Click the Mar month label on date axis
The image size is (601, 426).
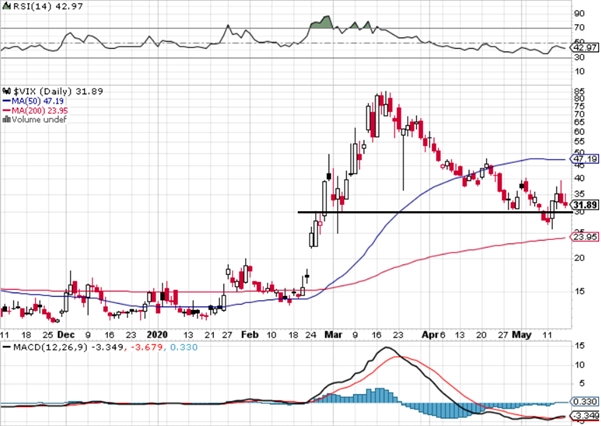click(x=333, y=335)
